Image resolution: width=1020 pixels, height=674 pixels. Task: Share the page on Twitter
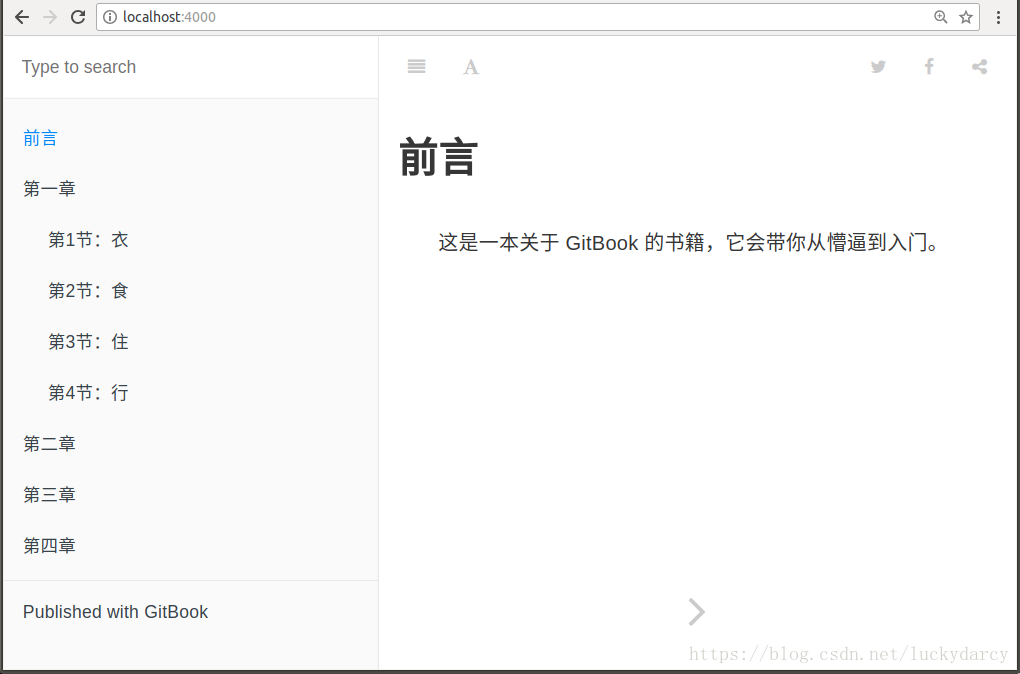click(878, 66)
